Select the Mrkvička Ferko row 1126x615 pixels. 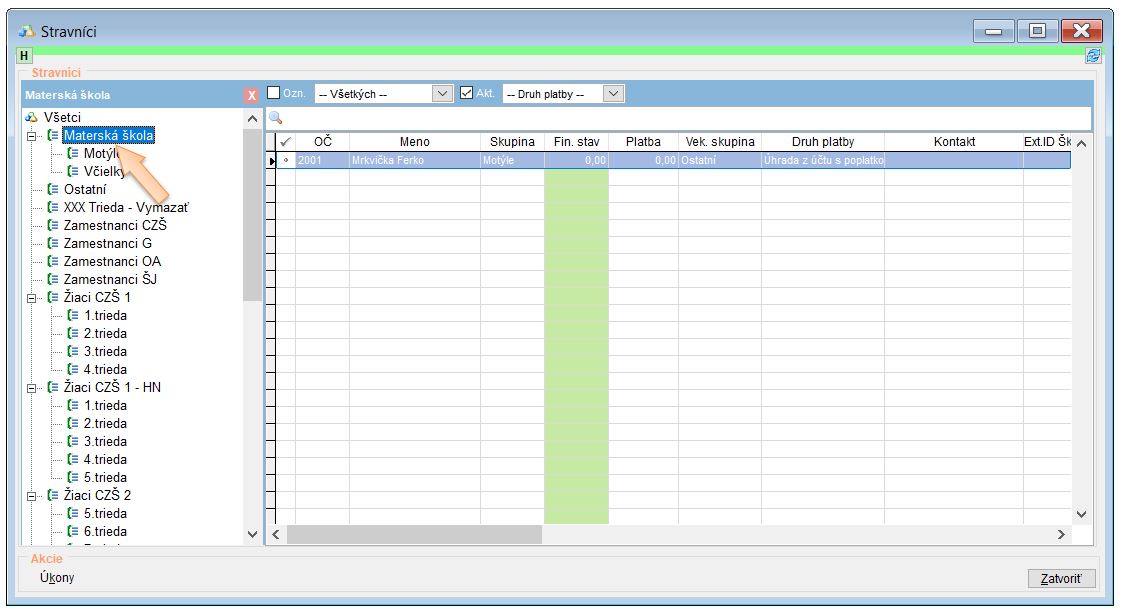click(413, 160)
